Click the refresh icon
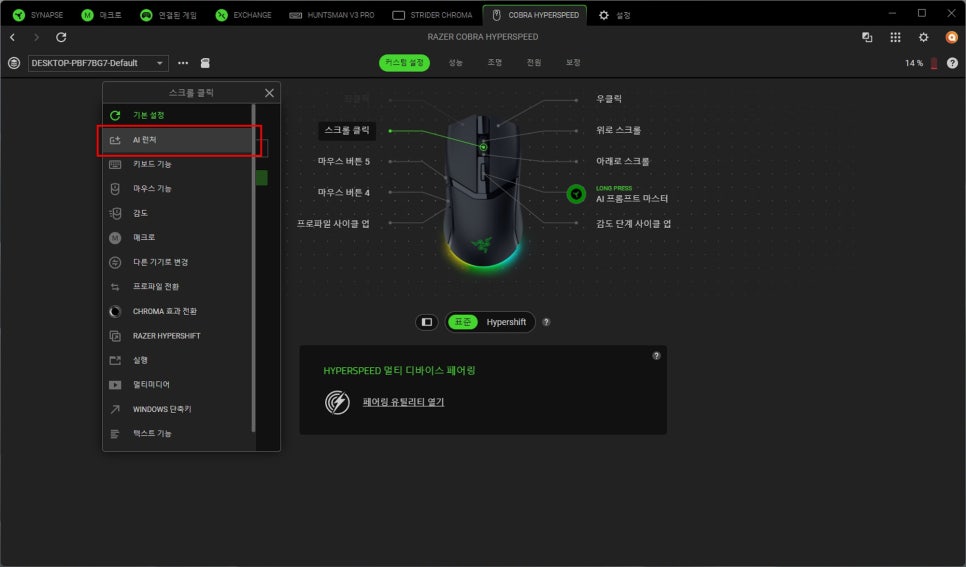966x567 pixels. pos(61,38)
